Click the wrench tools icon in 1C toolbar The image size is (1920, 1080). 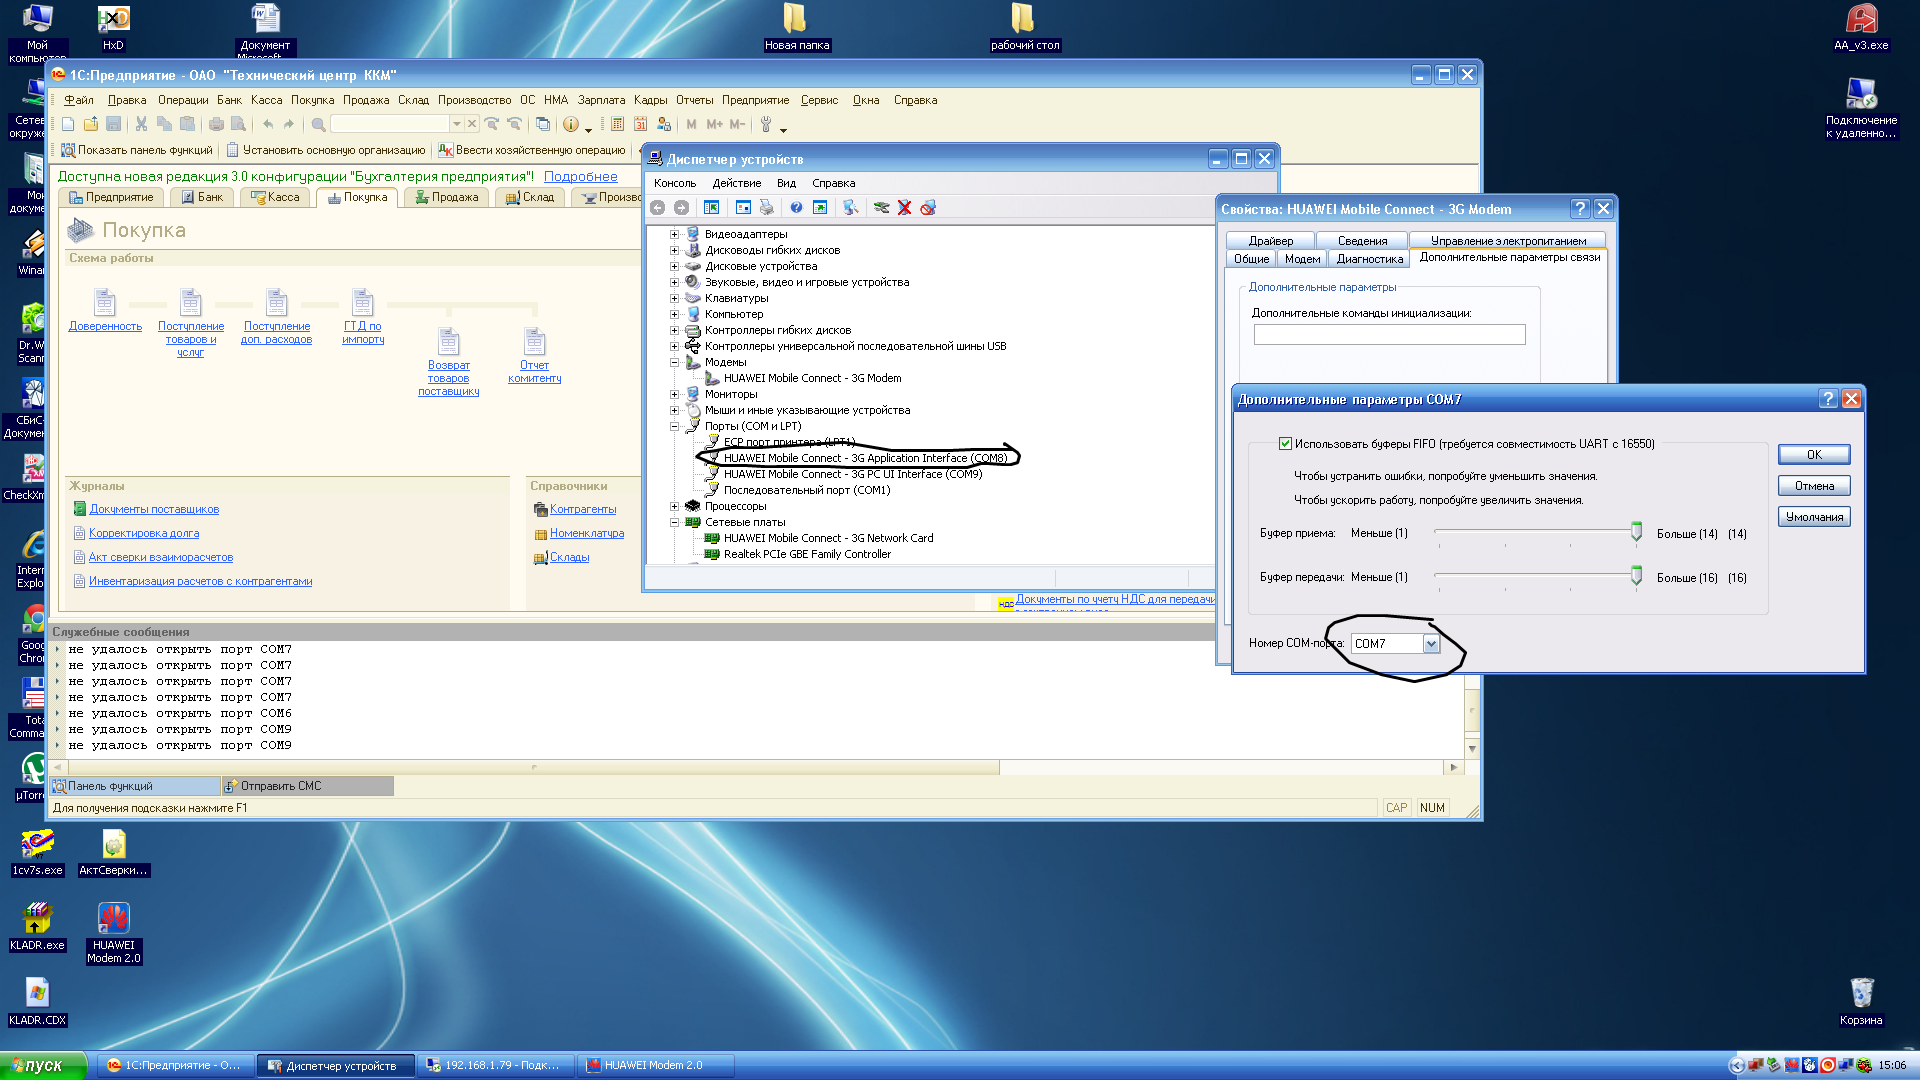pyautogui.click(x=766, y=124)
